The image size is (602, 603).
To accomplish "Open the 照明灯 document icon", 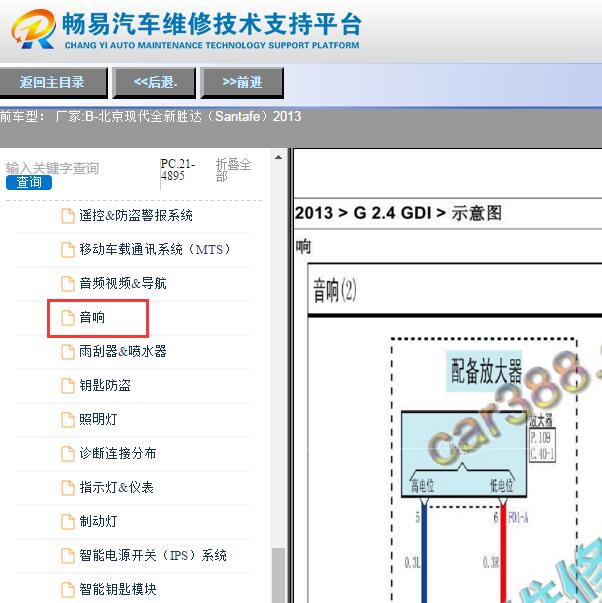I will [68, 419].
